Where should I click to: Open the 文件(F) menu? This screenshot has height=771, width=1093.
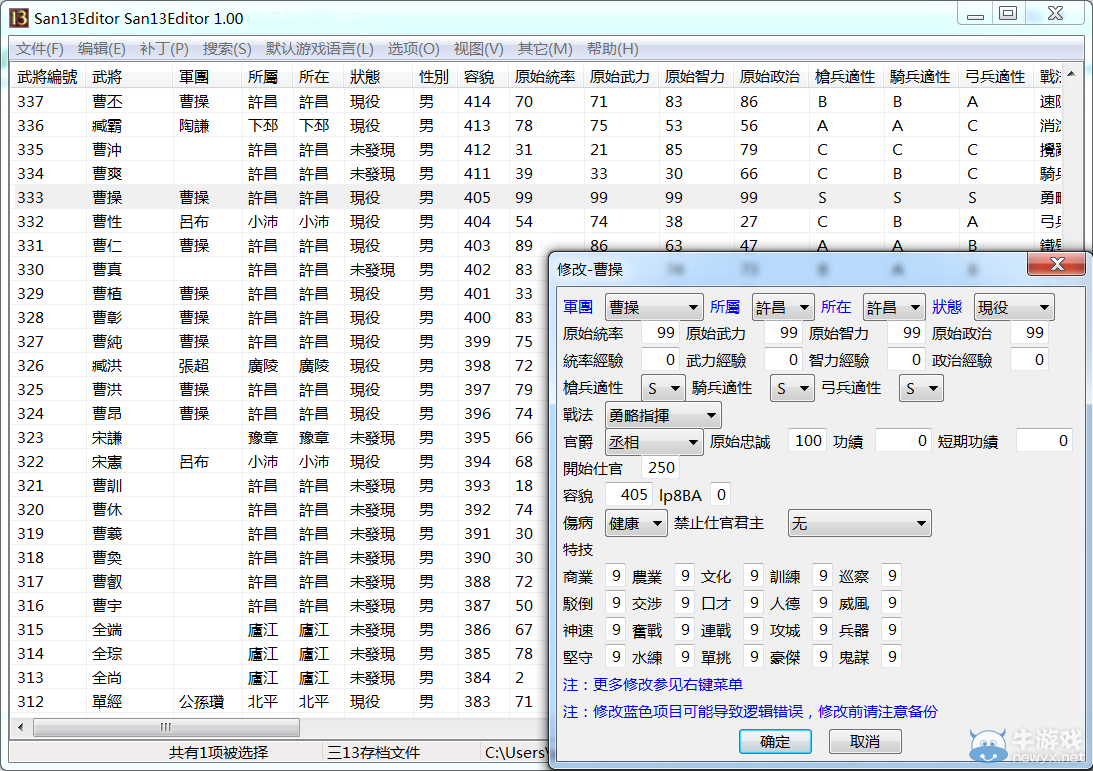pyautogui.click(x=40, y=49)
